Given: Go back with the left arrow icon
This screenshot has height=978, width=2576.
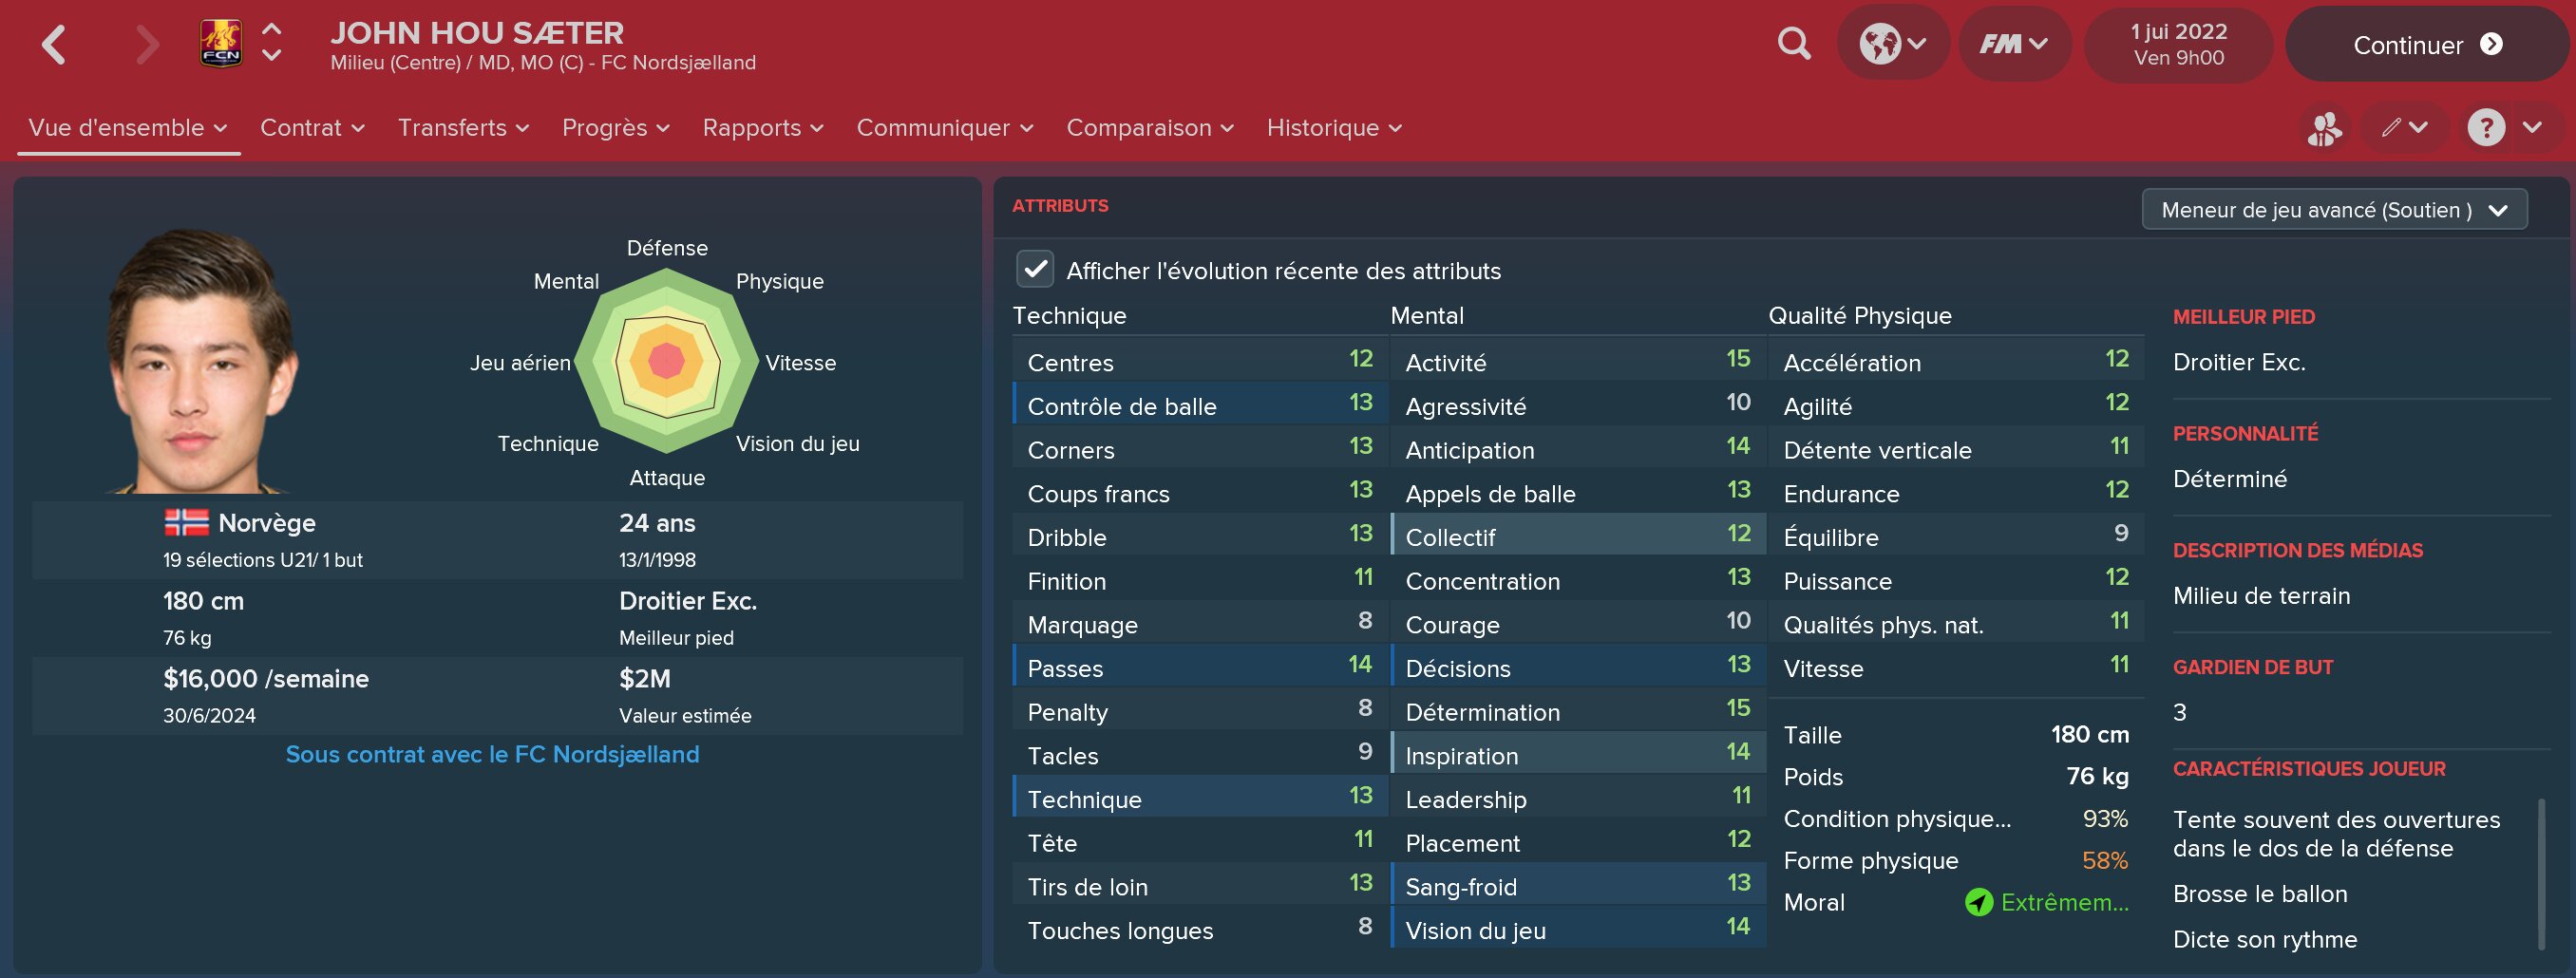Looking at the screenshot, I should coord(54,45).
